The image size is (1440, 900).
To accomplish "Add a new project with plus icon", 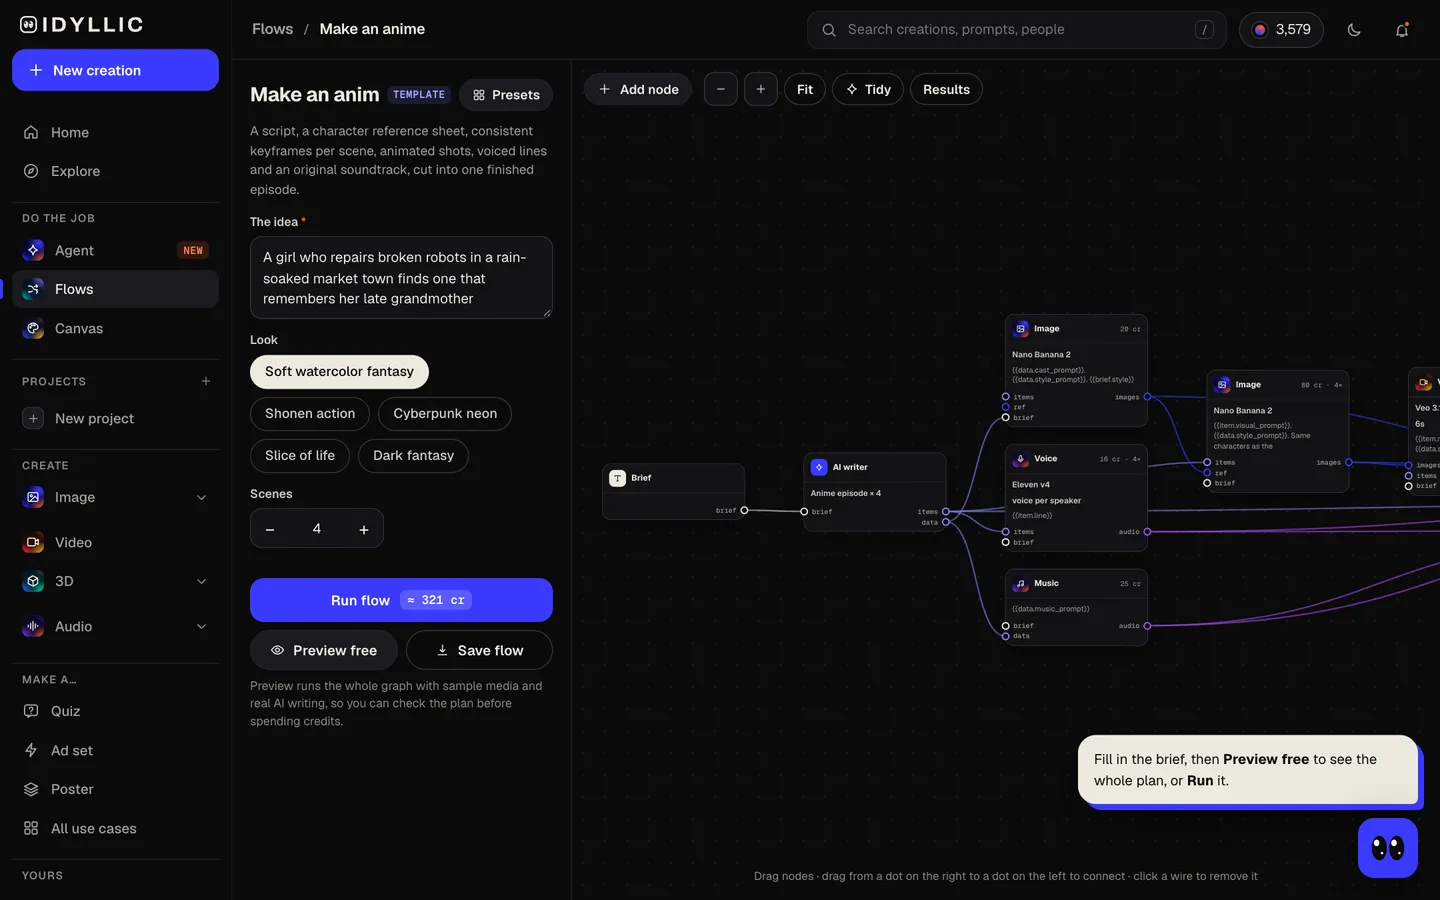I will [206, 381].
